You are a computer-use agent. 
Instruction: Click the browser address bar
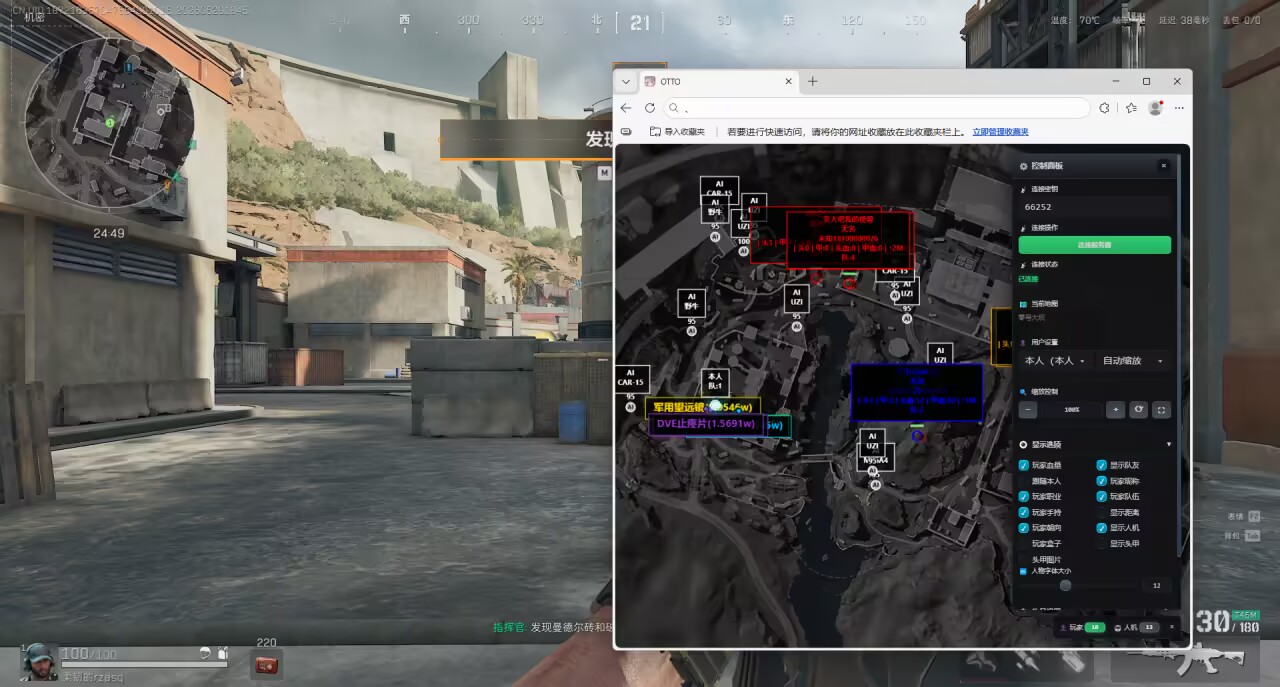(876, 108)
